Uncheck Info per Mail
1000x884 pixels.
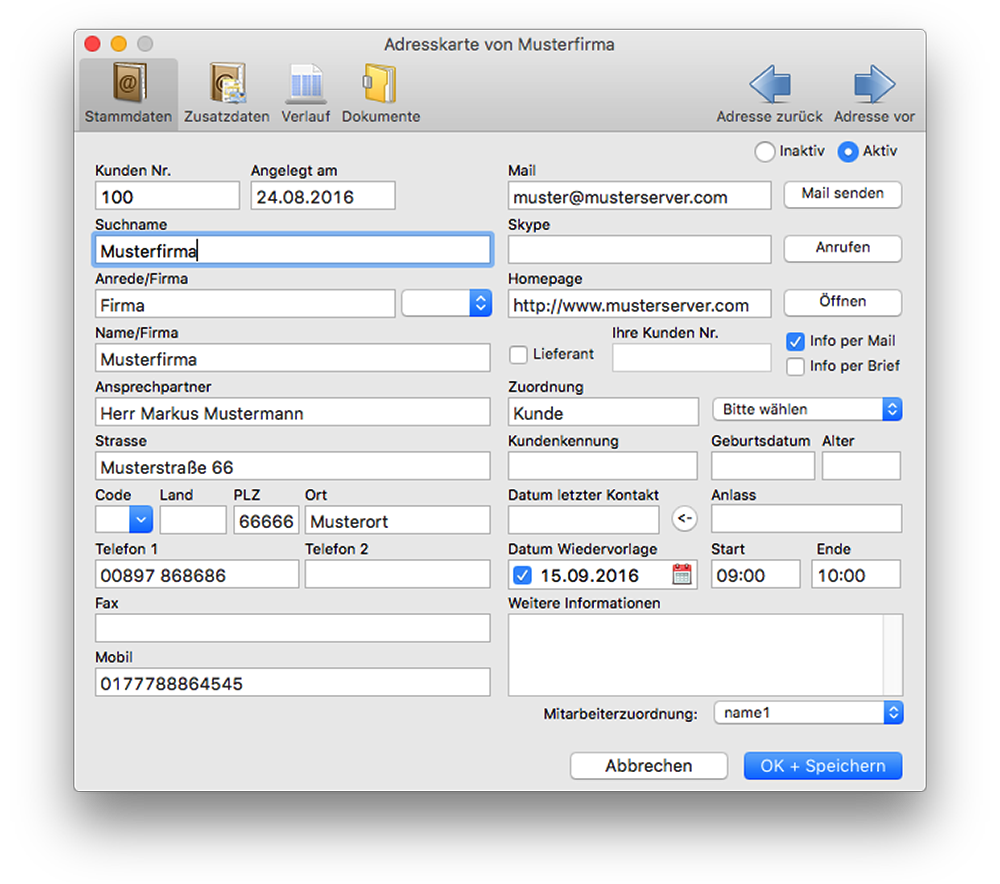(x=795, y=342)
